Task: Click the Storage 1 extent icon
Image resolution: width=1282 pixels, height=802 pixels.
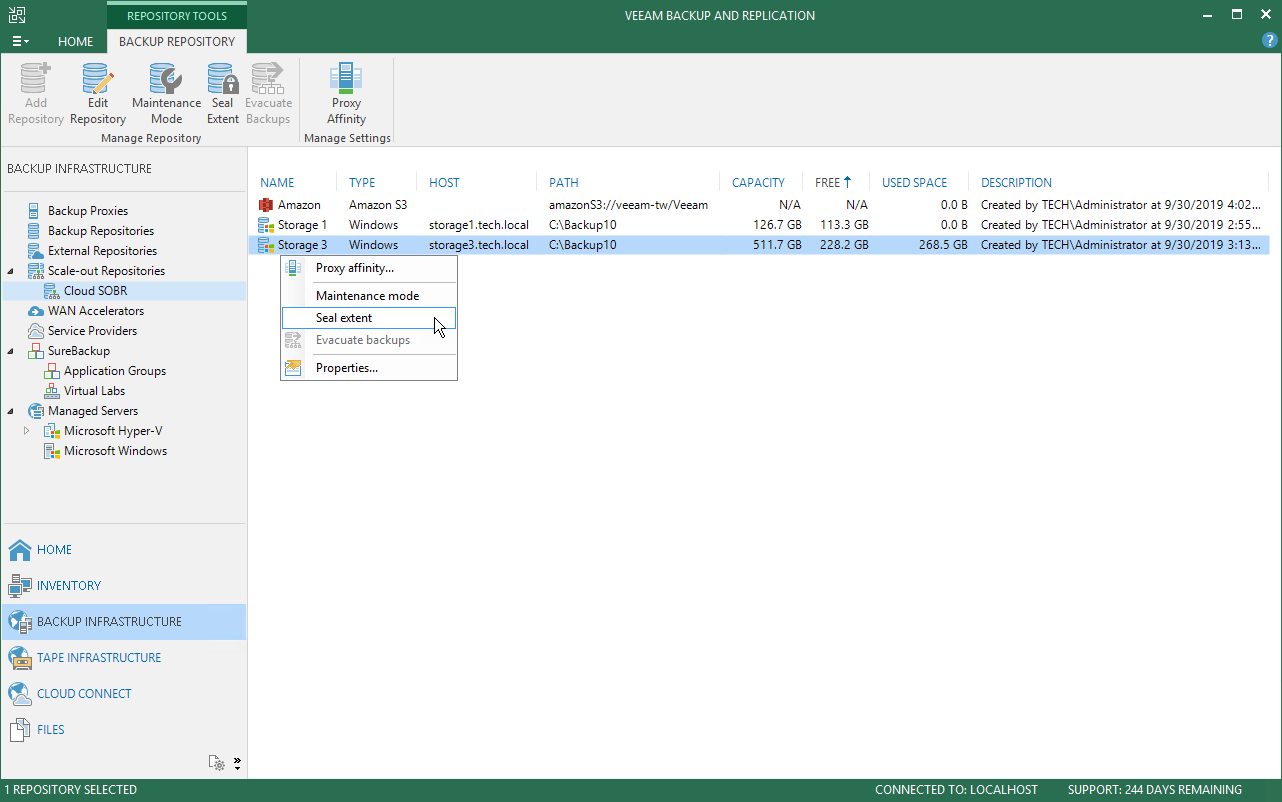Action: pos(266,225)
